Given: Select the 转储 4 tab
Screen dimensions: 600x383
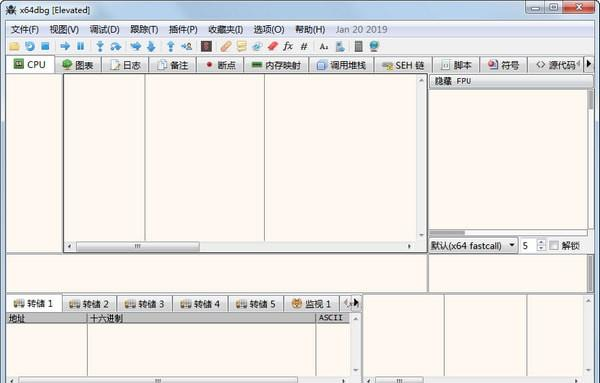Looking at the screenshot, I should click(x=200, y=304).
